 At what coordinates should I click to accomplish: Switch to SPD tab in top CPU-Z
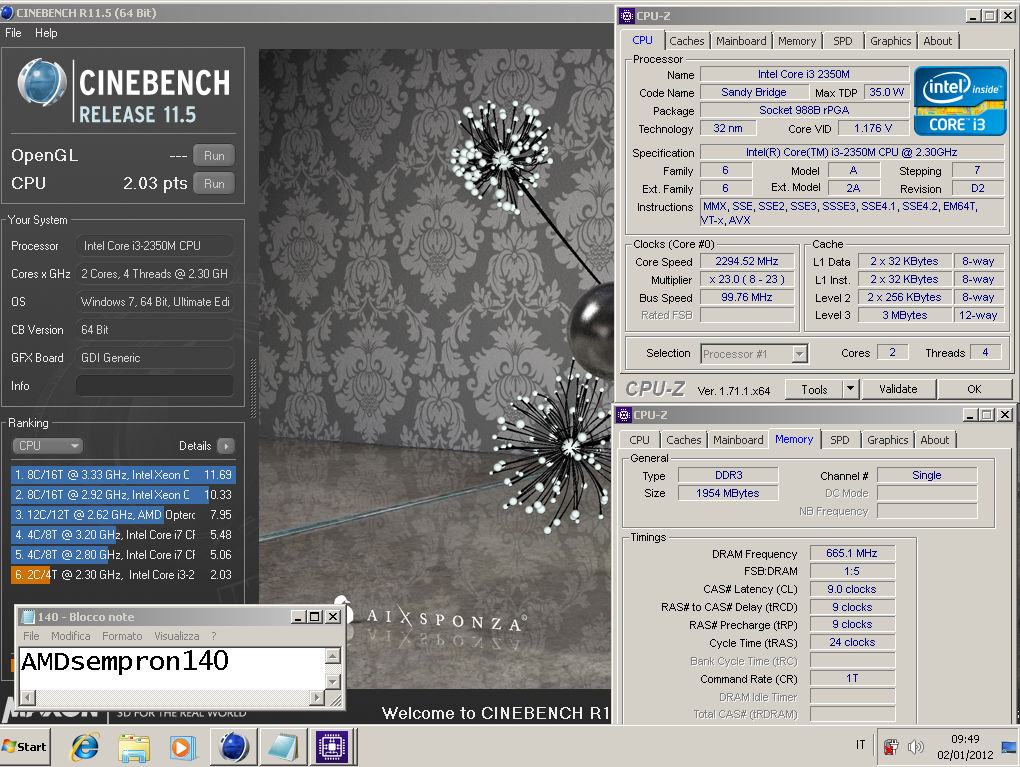842,41
